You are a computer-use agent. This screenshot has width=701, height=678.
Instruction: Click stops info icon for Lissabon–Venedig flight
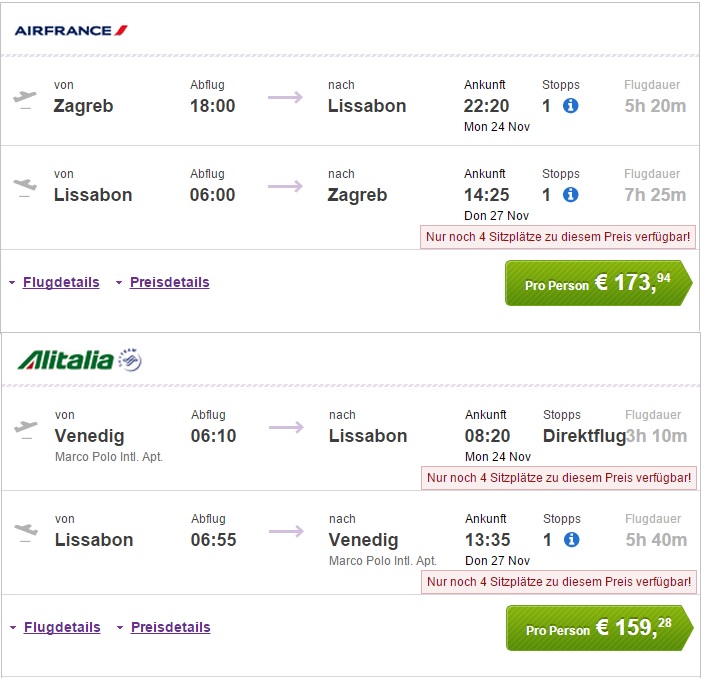(x=572, y=540)
